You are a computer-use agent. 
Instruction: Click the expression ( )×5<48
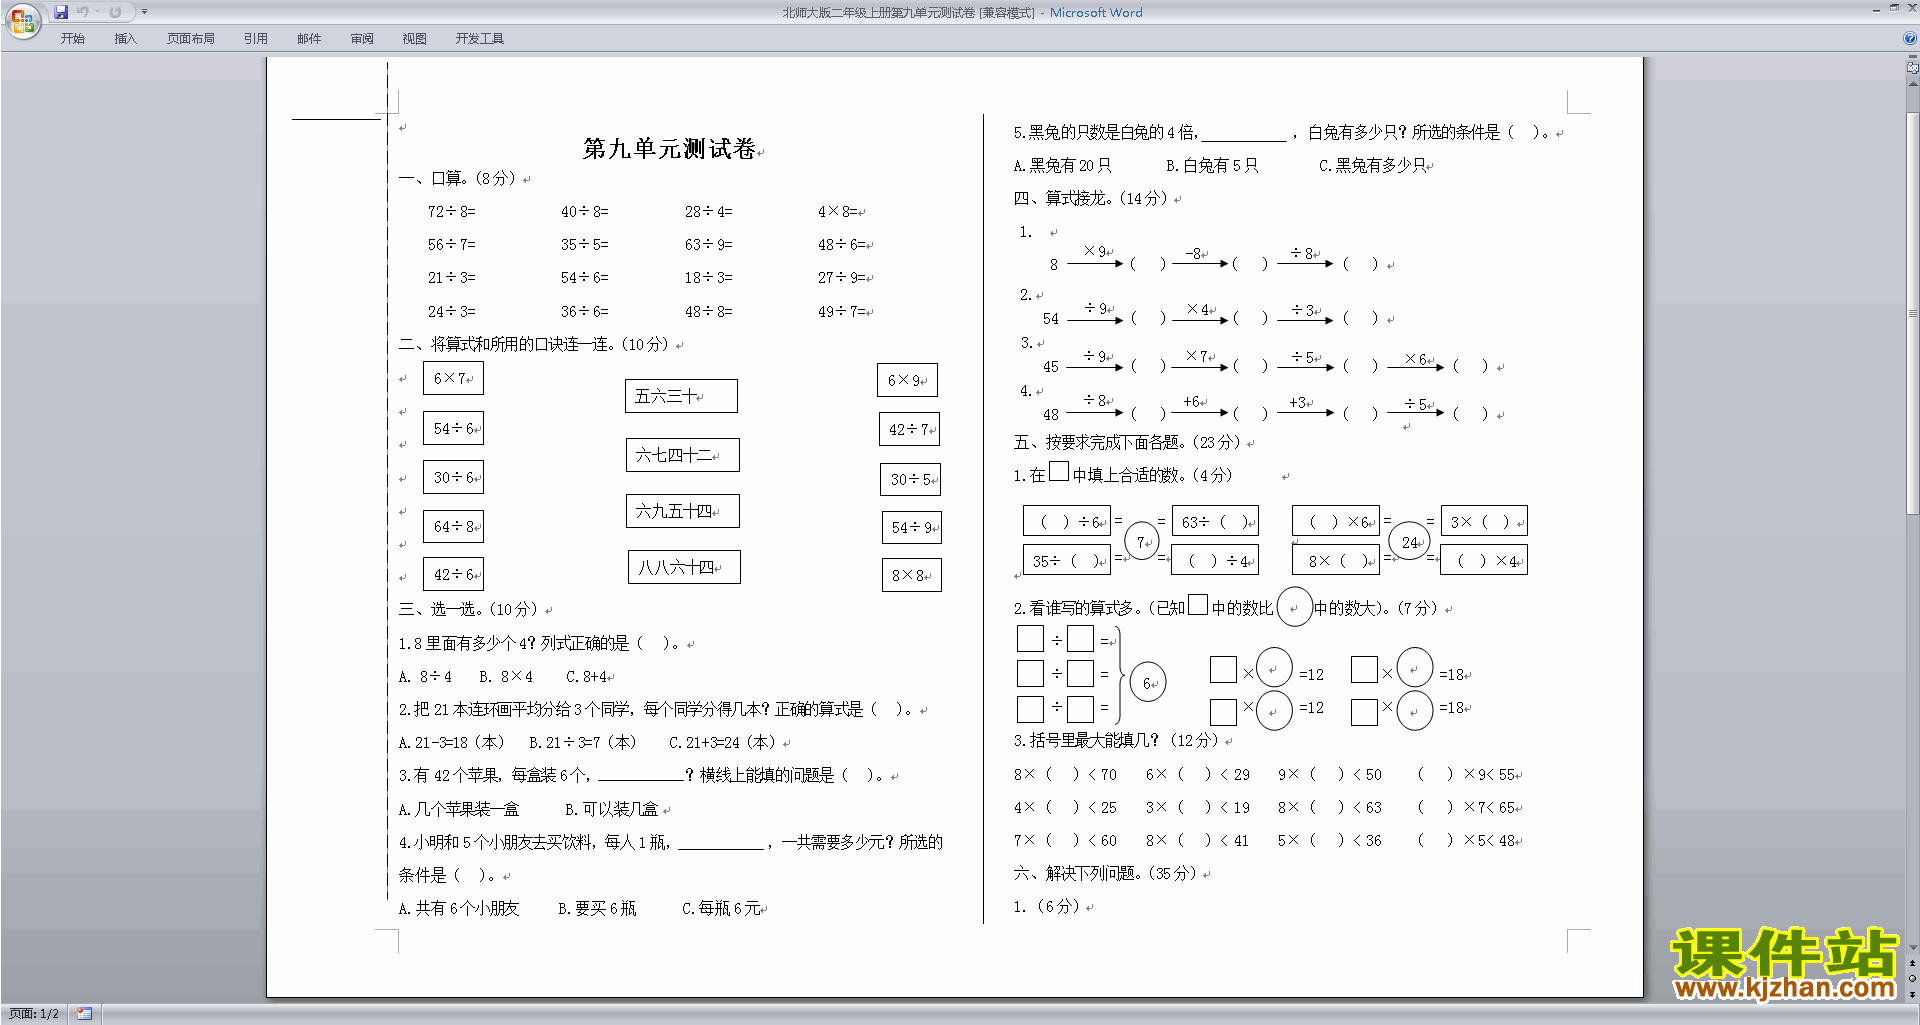(1466, 840)
